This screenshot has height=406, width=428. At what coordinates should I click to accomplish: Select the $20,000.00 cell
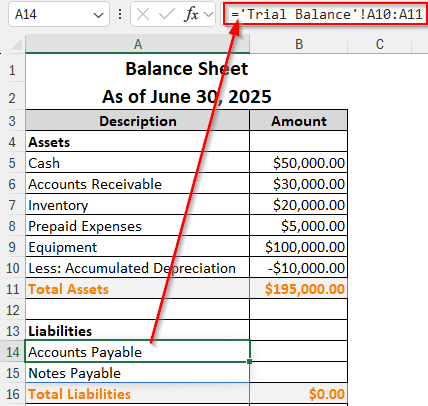pyautogui.click(x=299, y=205)
